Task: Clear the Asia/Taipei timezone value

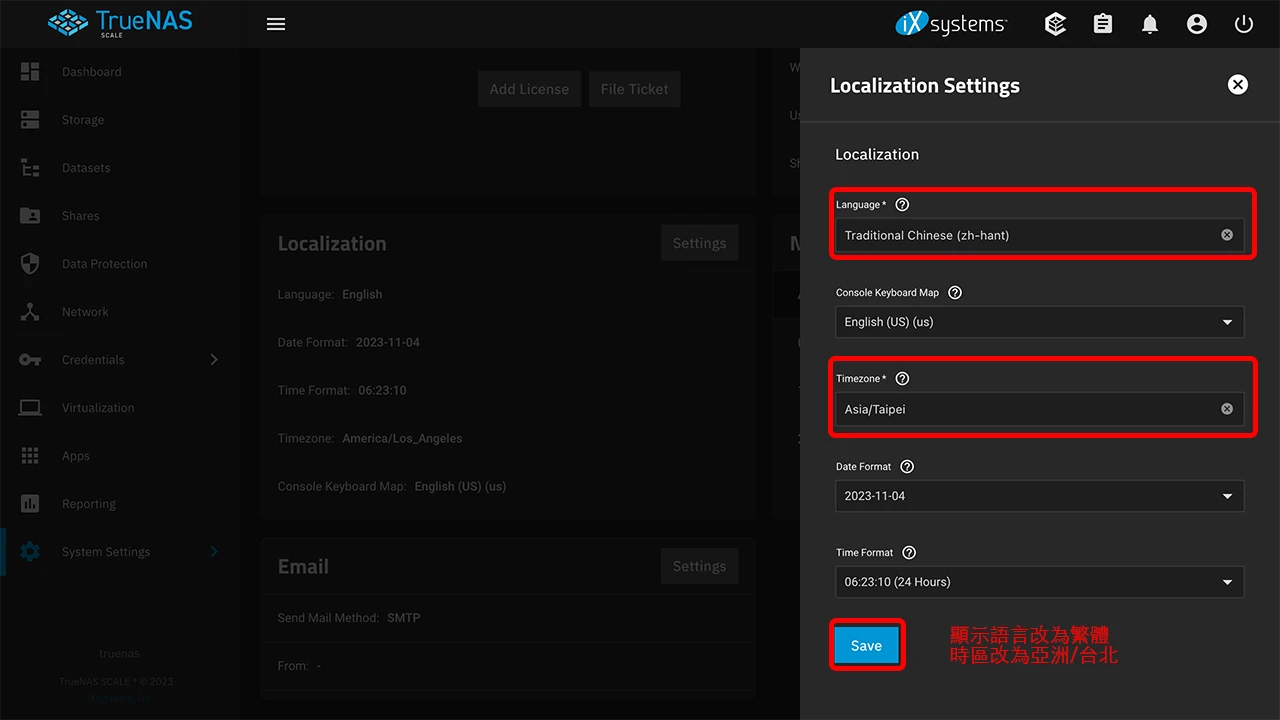Action: [x=1227, y=409]
